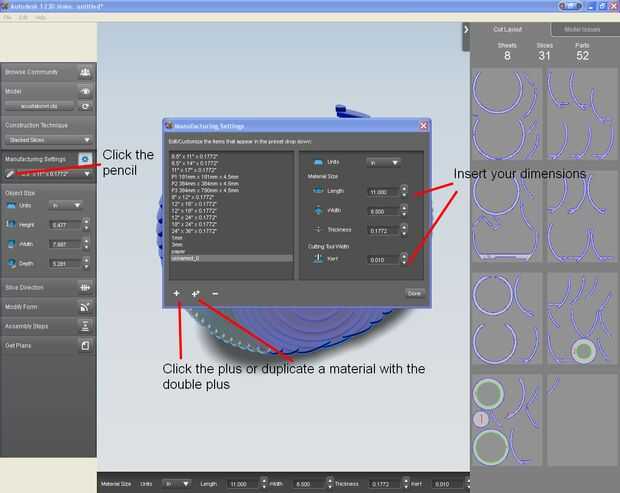Click Depth icon in Object Size section
620x493 pixels.
[11, 263]
